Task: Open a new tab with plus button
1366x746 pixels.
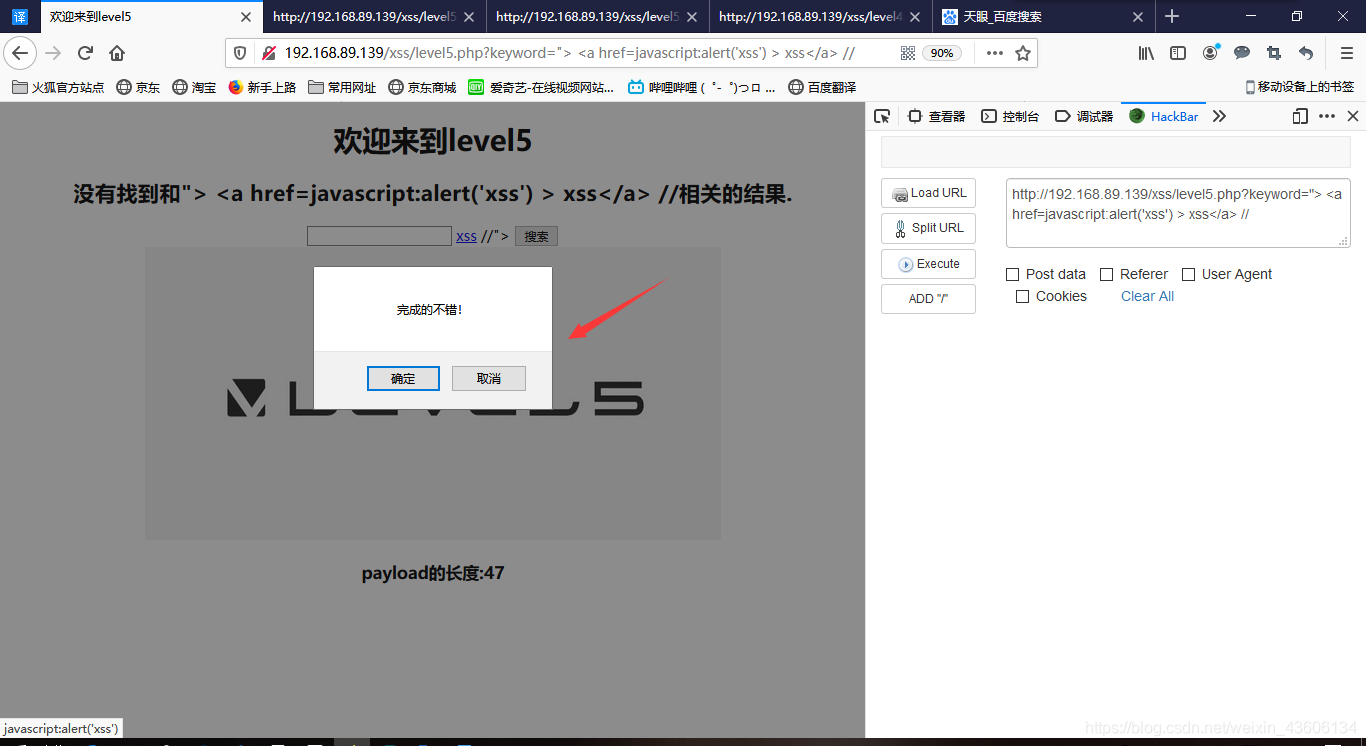Action: coord(1172,16)
